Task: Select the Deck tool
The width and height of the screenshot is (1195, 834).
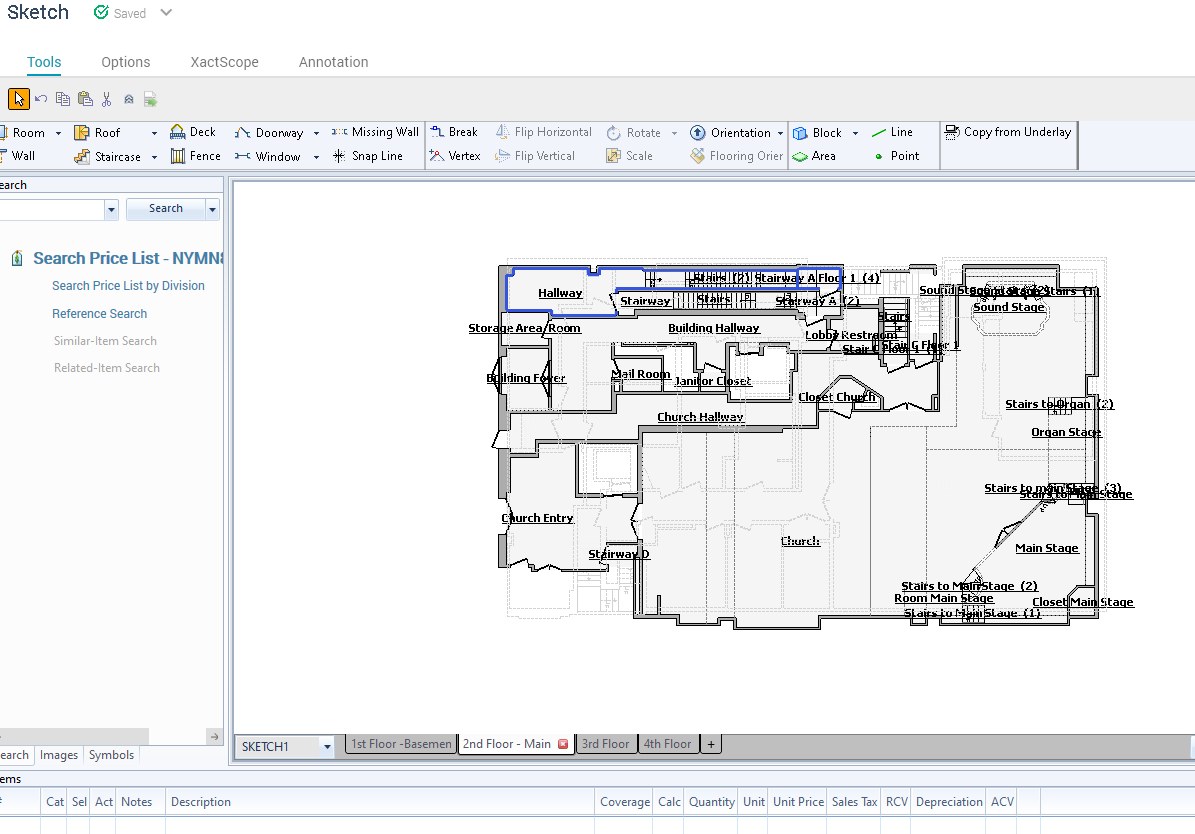Action: pyautogui.click(x=193, y=132)
